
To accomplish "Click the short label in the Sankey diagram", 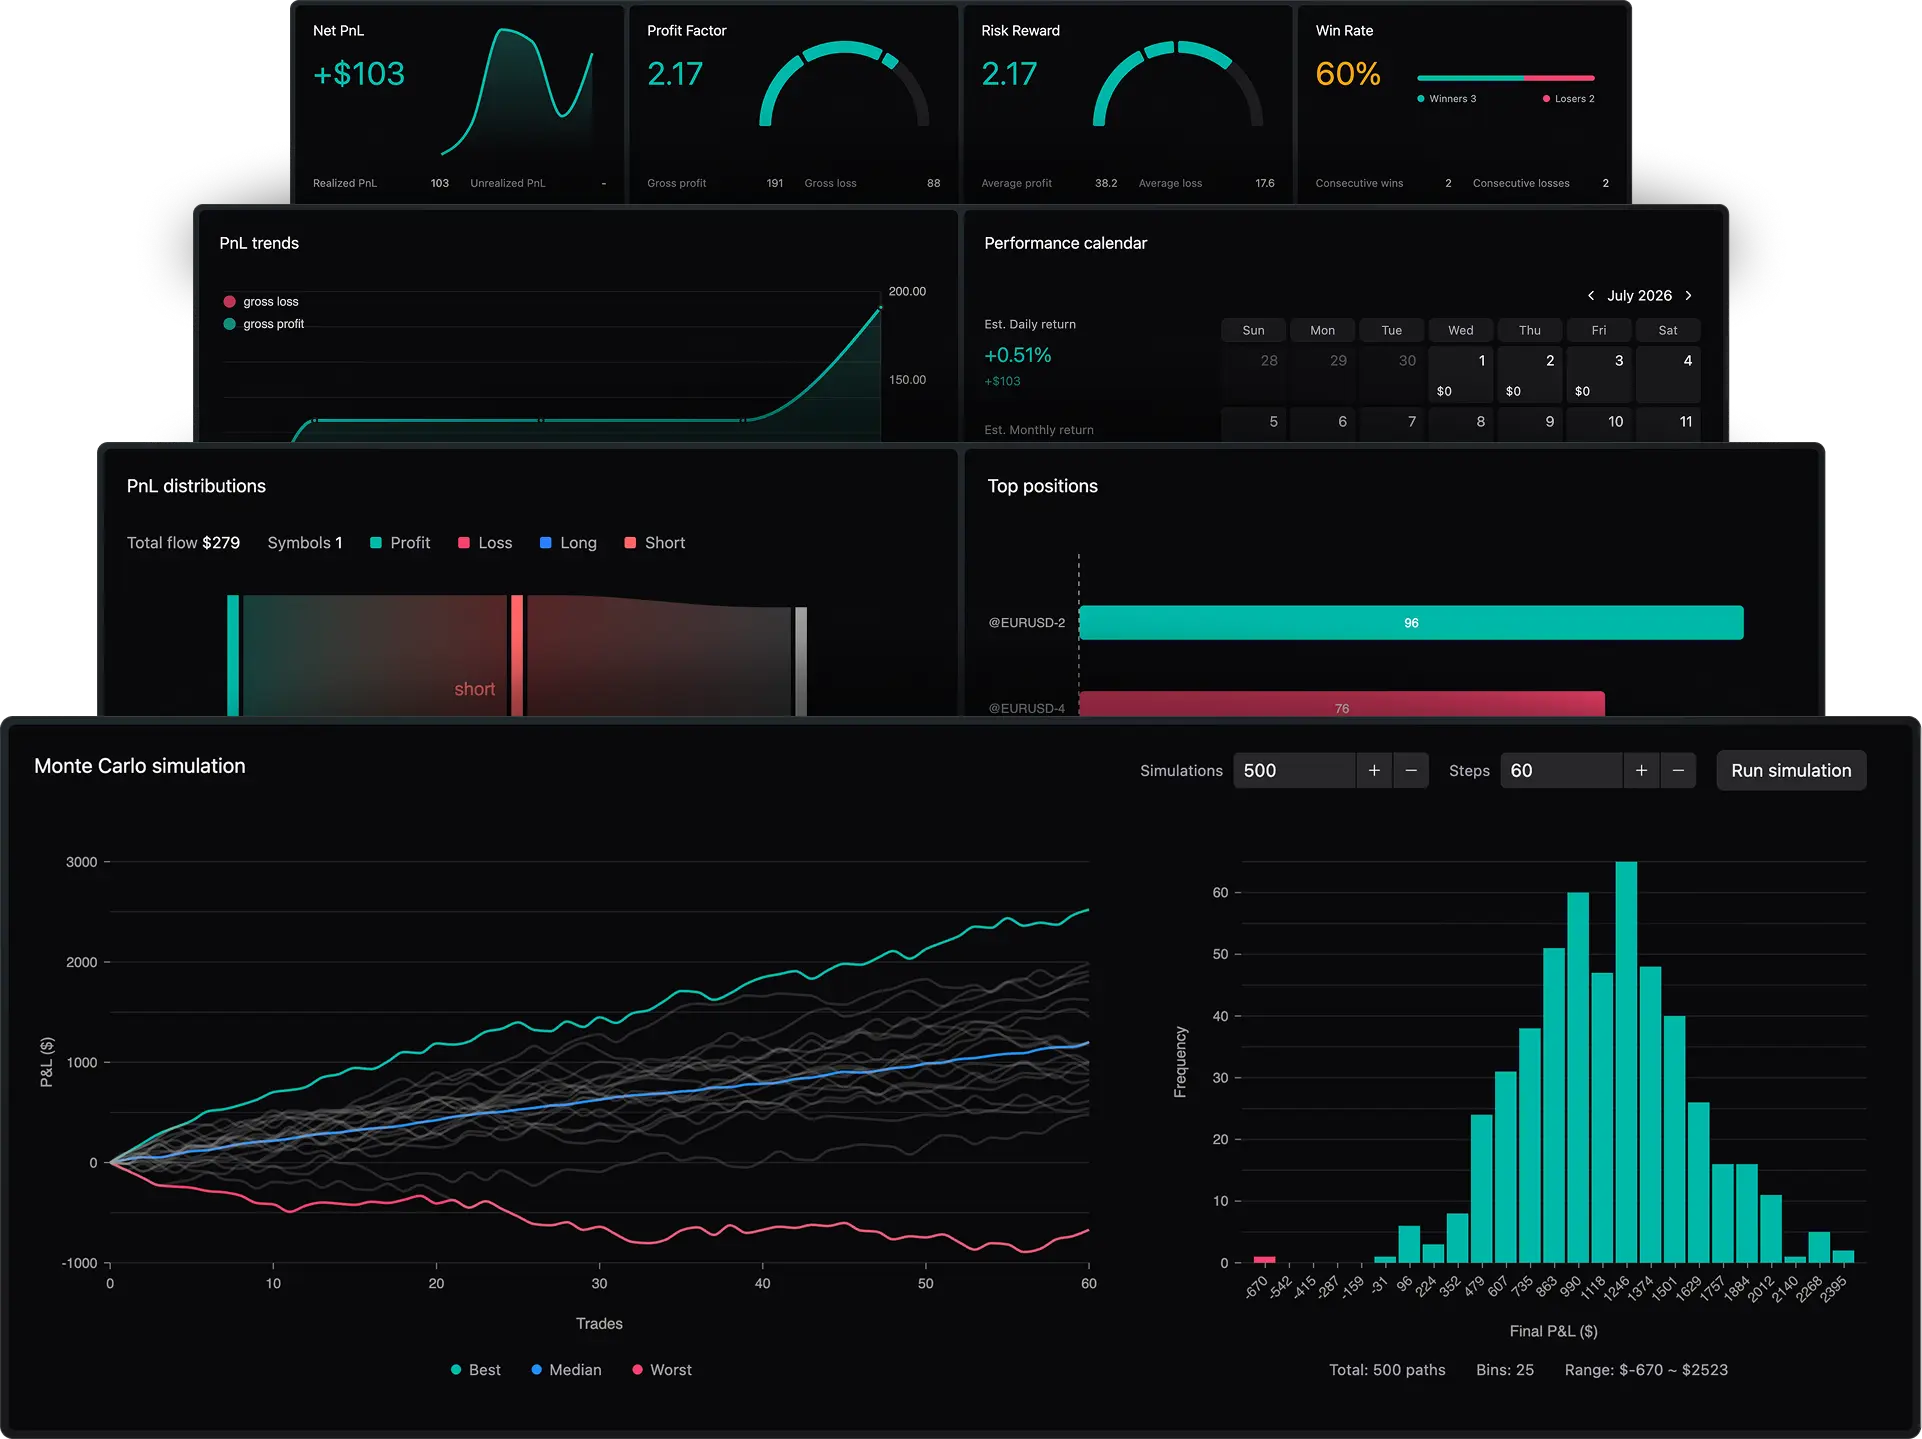I will [474, 689].
